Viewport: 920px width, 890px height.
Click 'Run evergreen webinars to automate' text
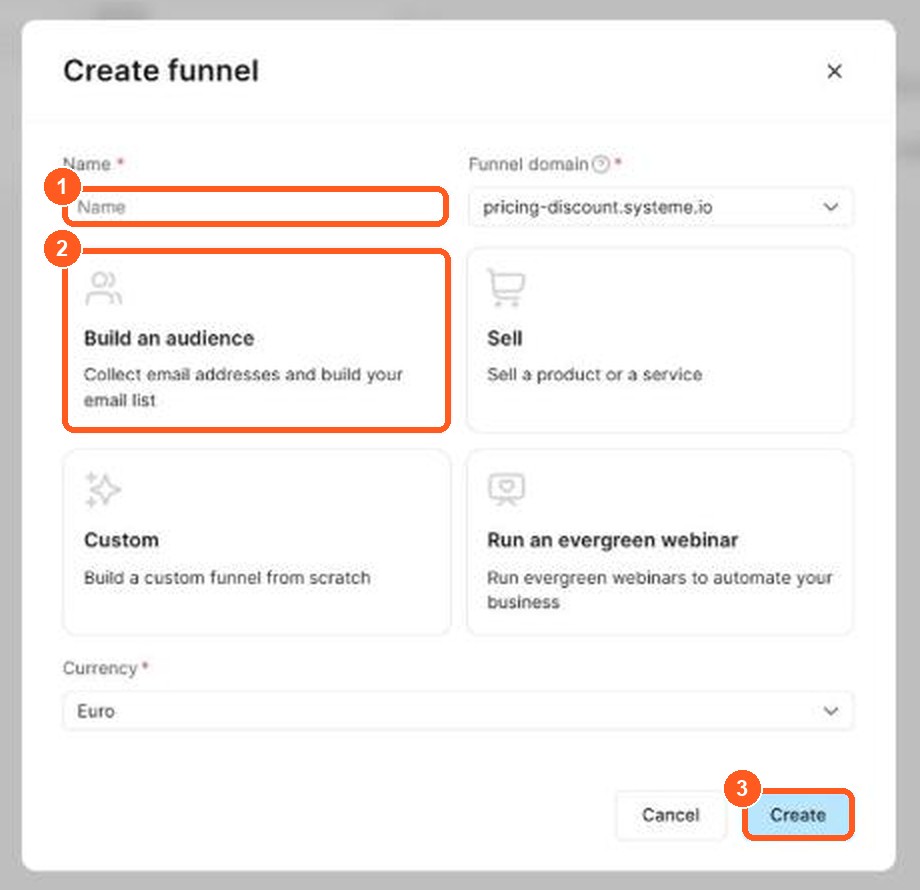click(659, 590)
